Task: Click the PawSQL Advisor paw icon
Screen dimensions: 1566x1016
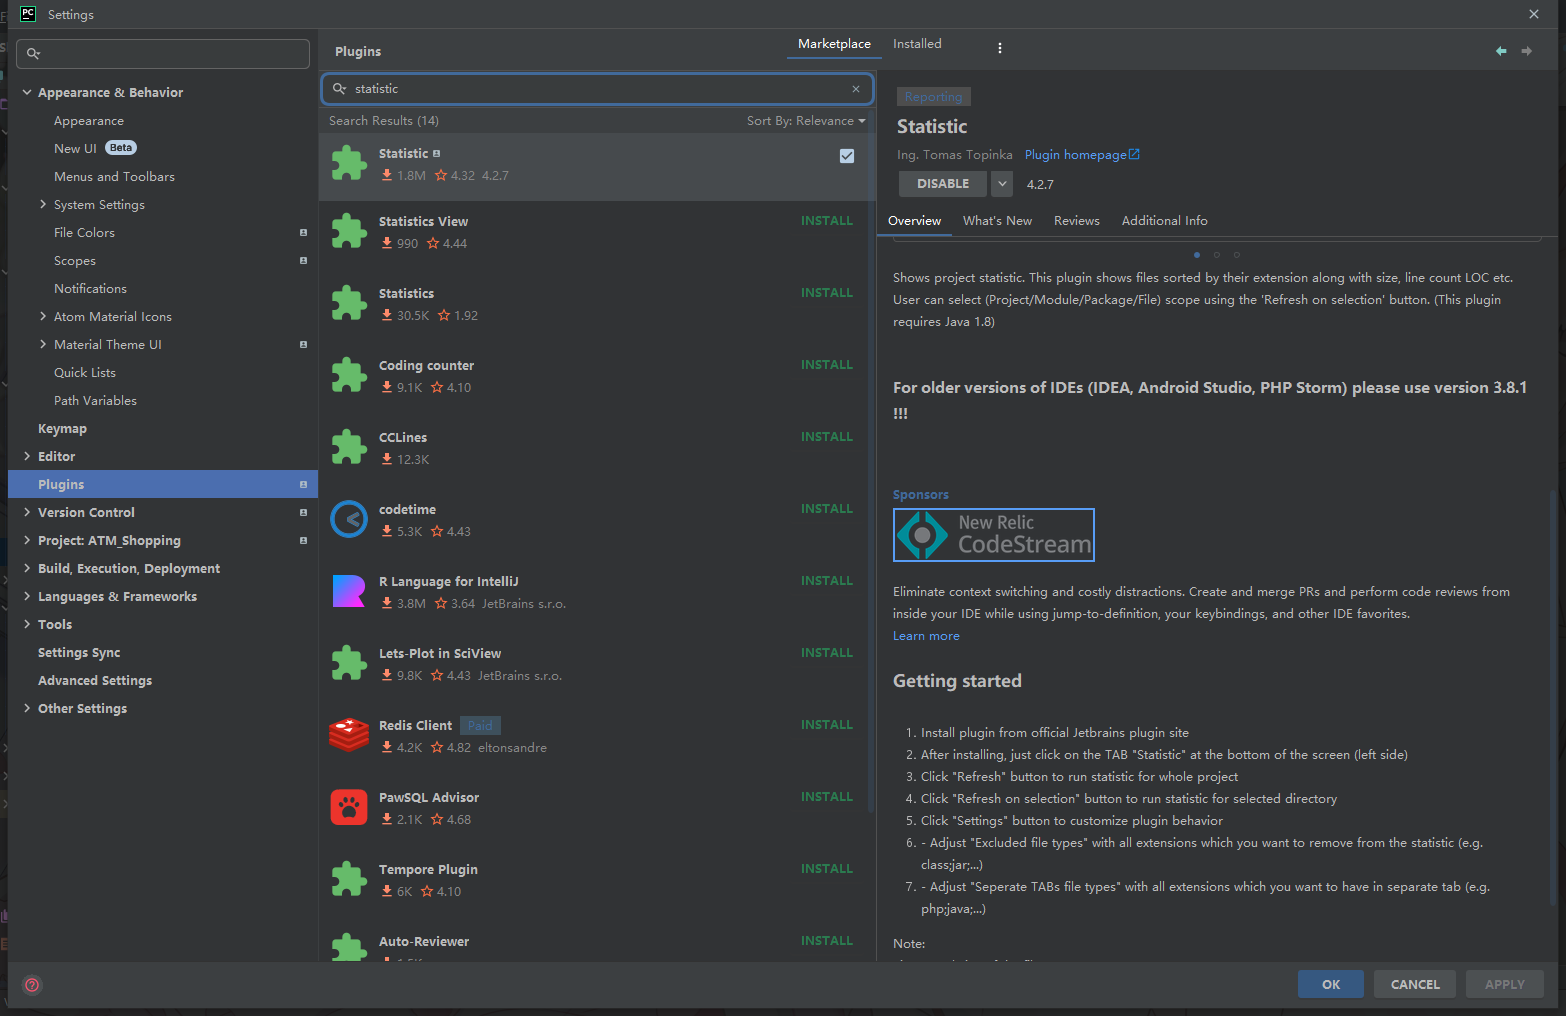Action: tap(349, 807)
